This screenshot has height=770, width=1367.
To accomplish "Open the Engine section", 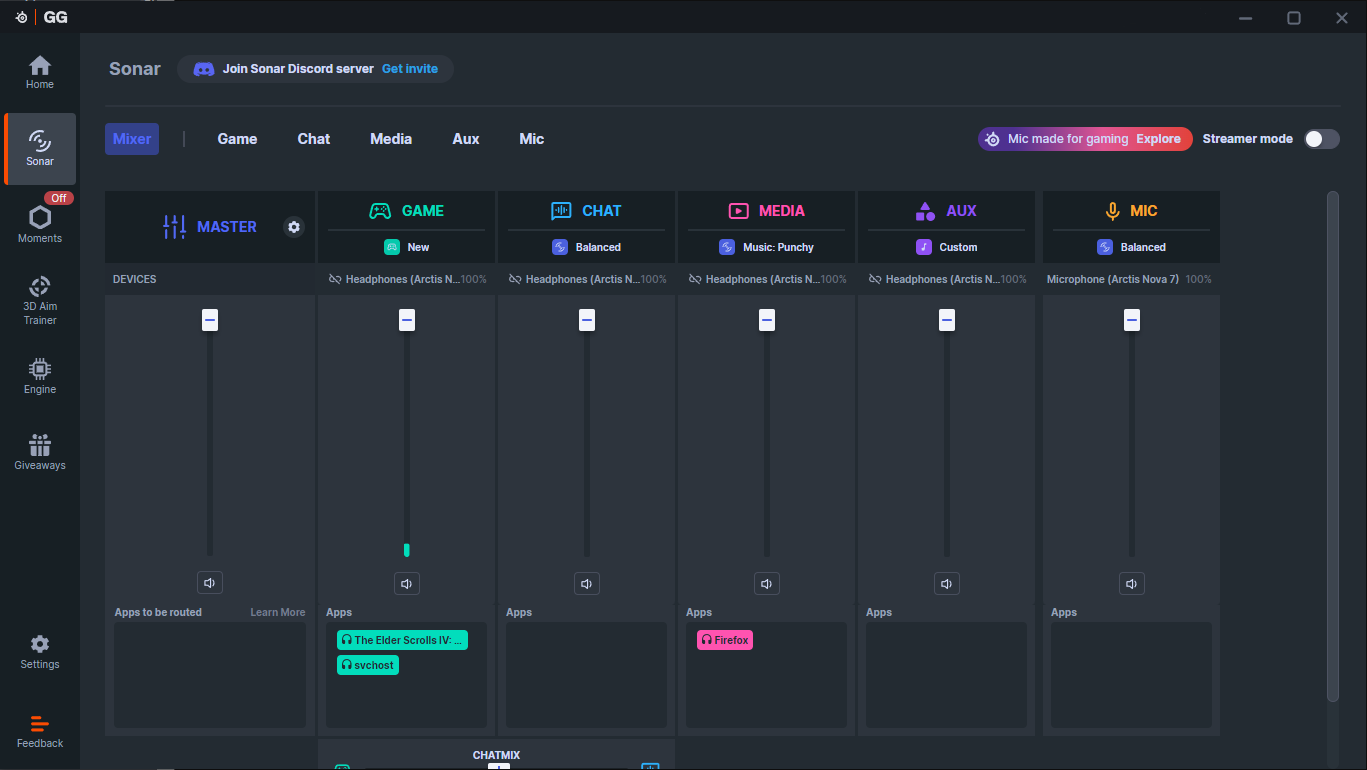I will click(x=40, y=376).
